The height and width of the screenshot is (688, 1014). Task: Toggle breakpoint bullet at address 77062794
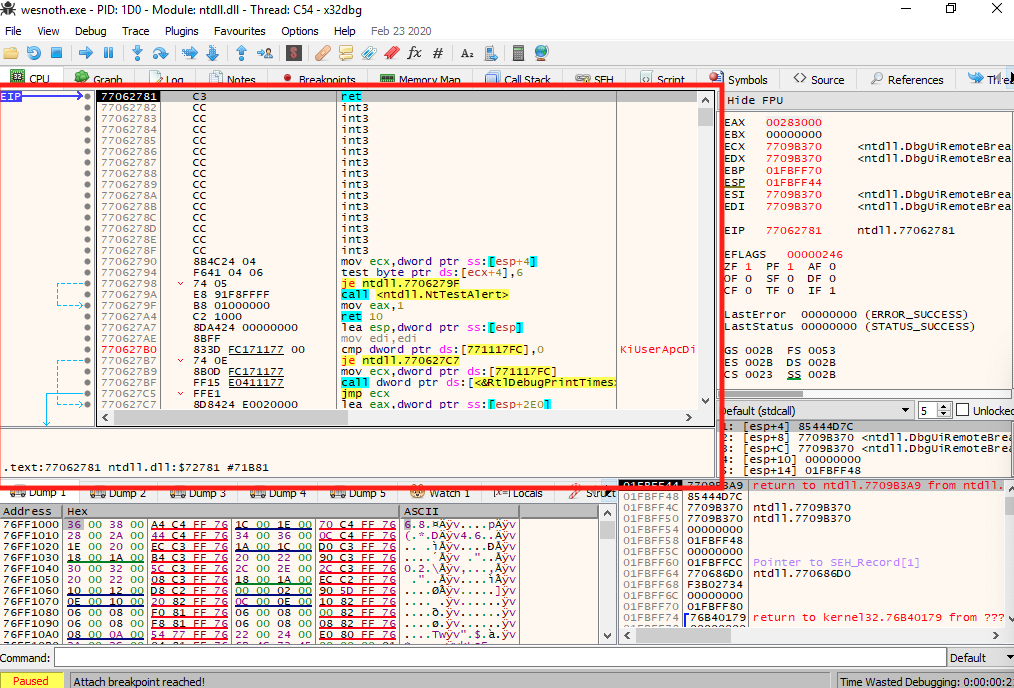87,273
